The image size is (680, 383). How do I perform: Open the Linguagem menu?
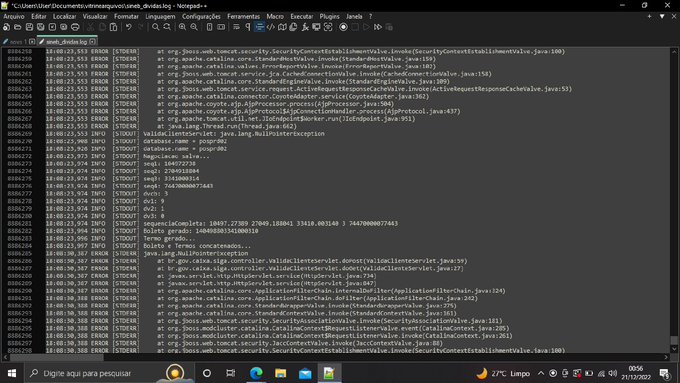coord(160,16)
